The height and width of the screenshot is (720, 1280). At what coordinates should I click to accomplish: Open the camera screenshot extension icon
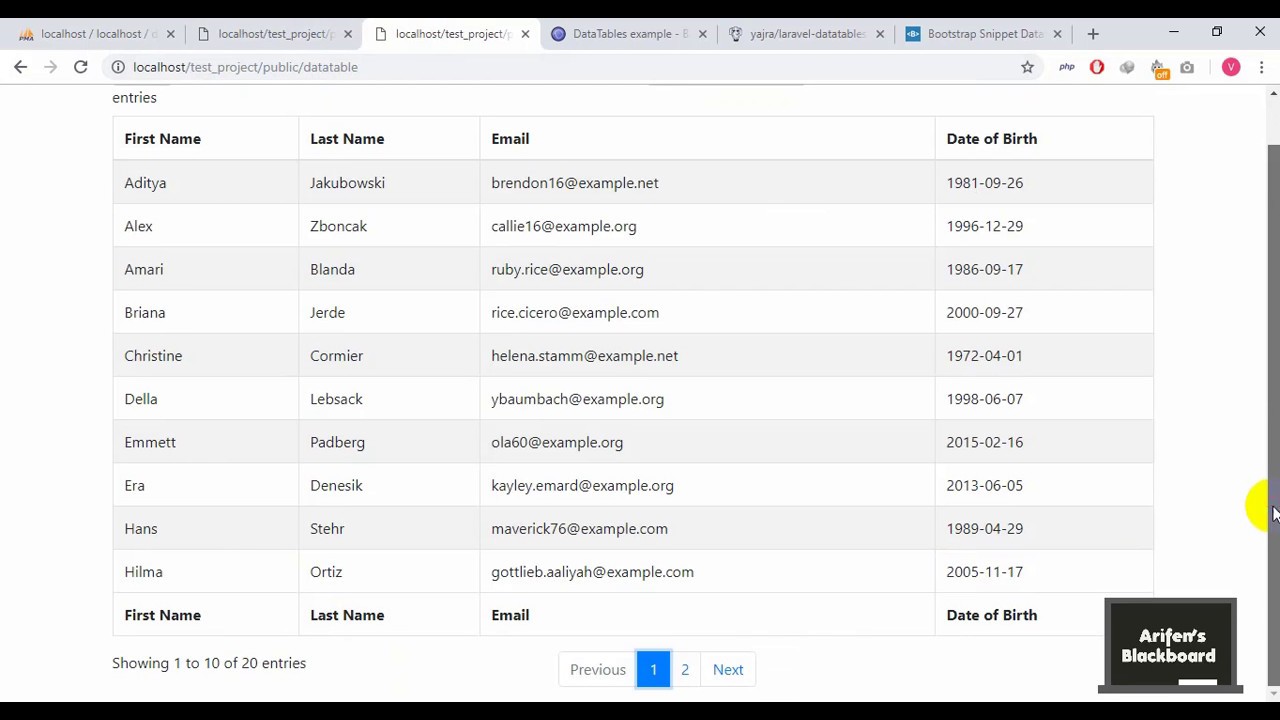[1187, 67]
